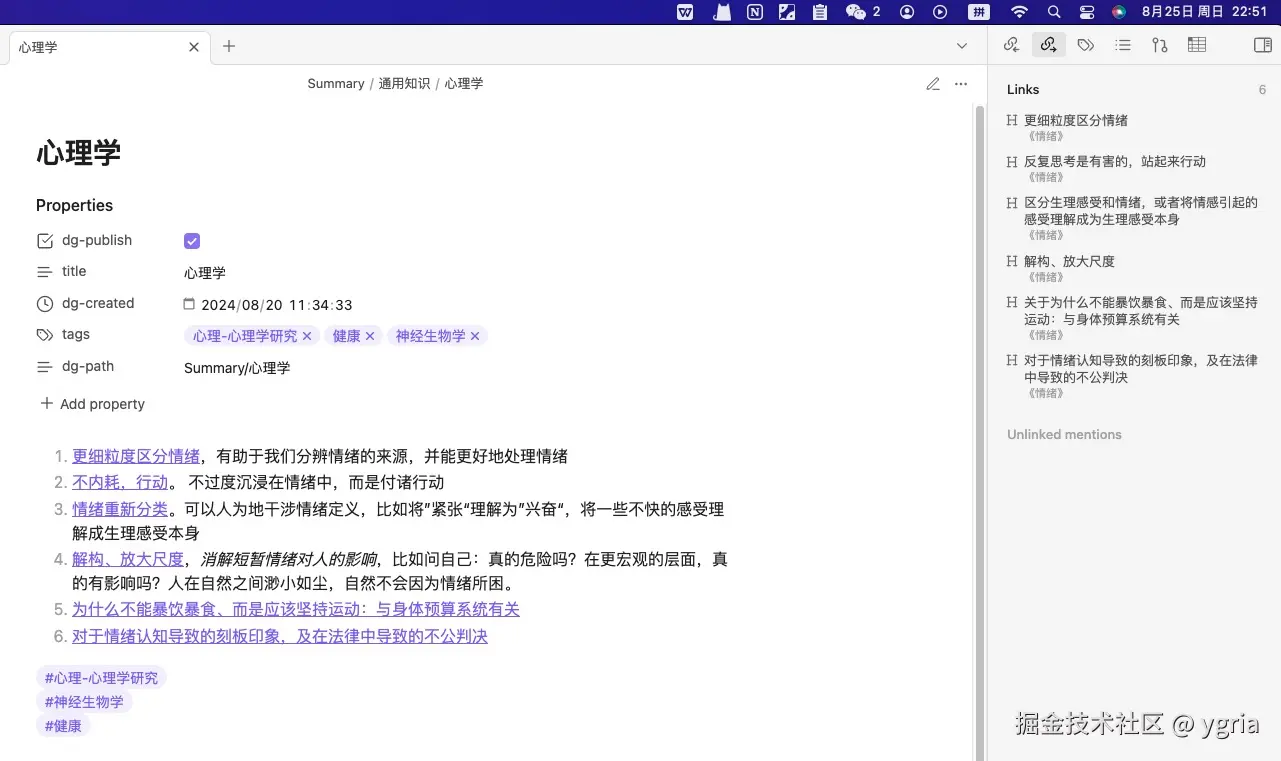
Task: Open WPS icon in the macOS menu bar
Action: [685, 12]
